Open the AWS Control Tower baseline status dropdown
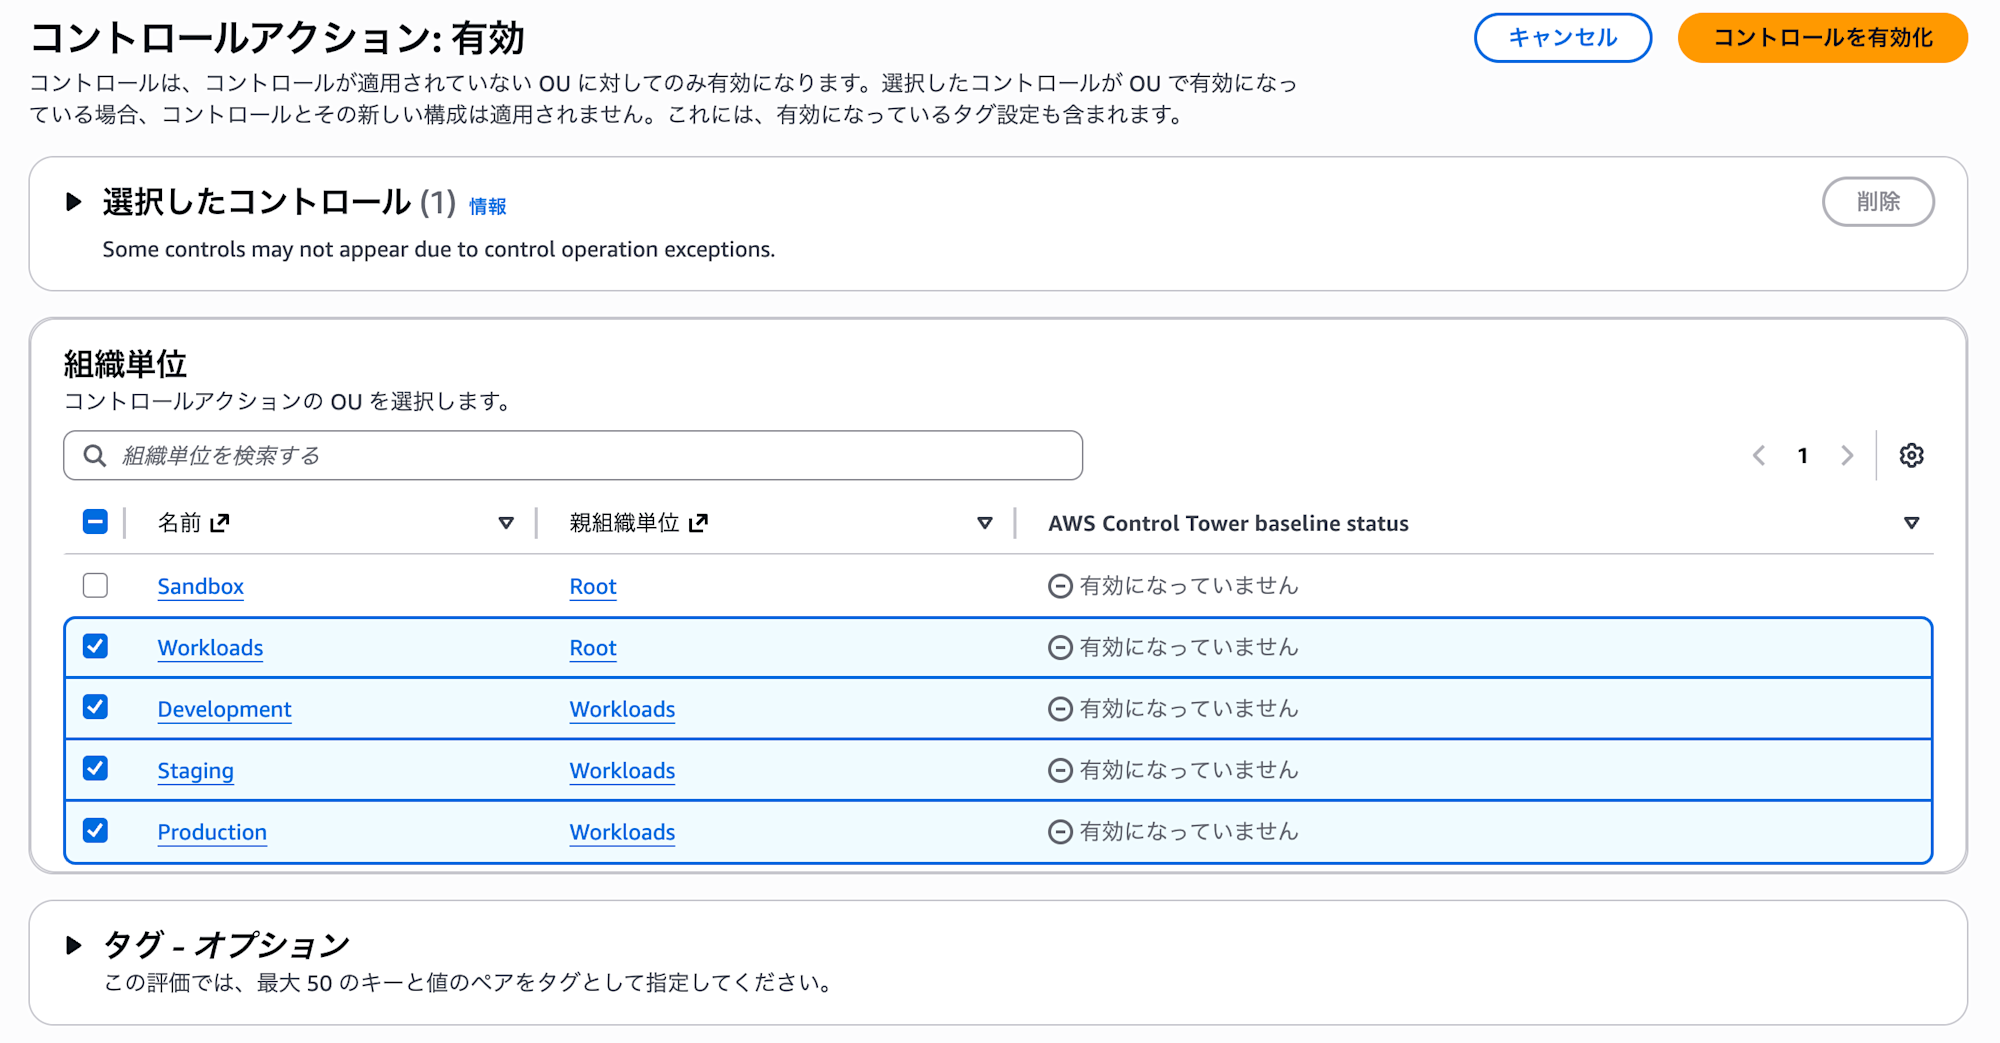The image size is (2000, 1043). (1912, 522)
